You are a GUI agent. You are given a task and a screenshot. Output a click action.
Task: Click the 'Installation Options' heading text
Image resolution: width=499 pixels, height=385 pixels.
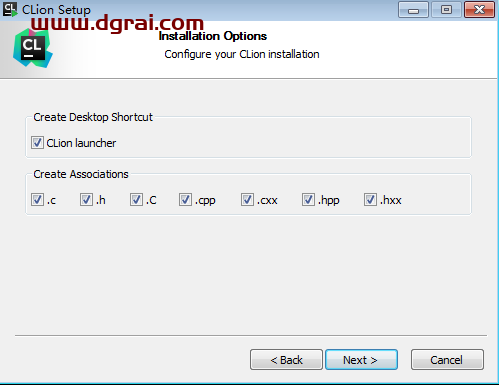point(213,36)
